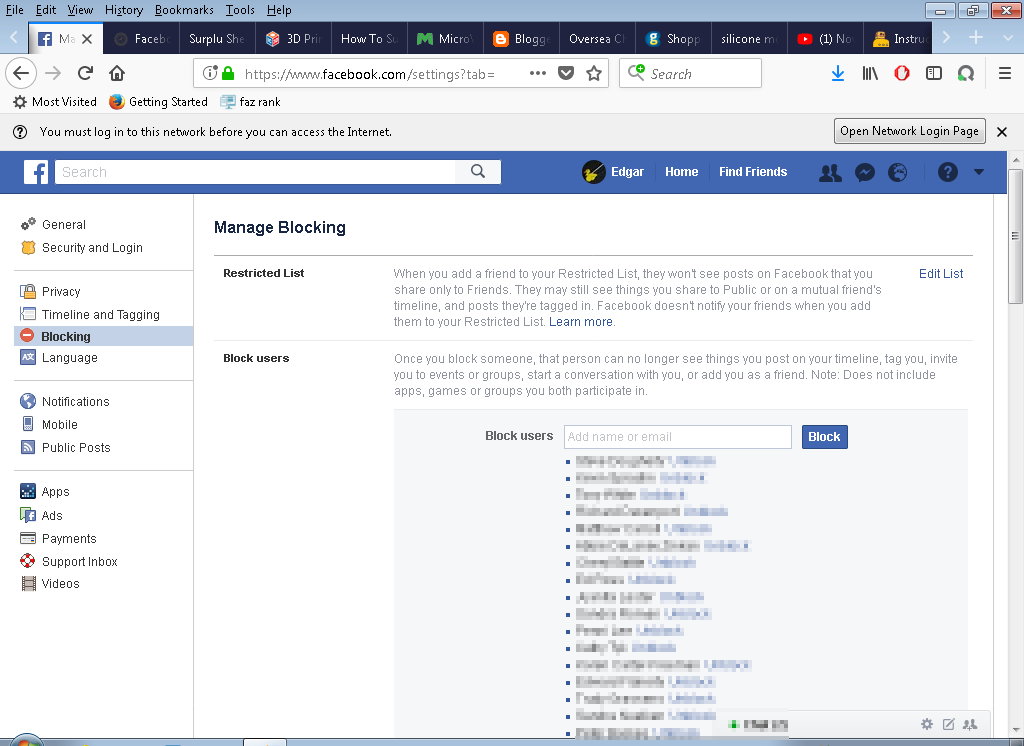Start new message with compose icon in chat bar
Image resolution: width=1024 pixels, height=746 pixels.
click(x=948, y=724)
